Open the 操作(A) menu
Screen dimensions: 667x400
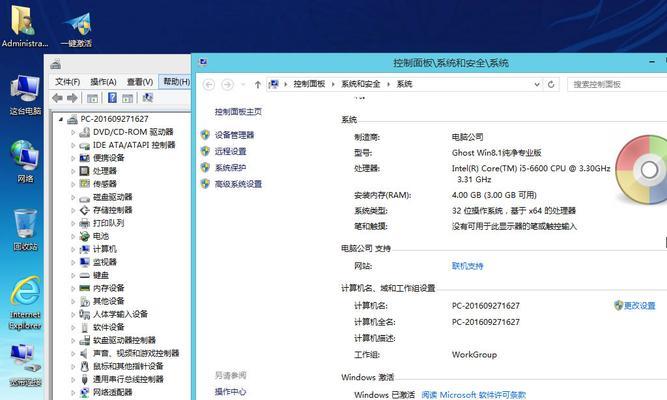(103, 82)
